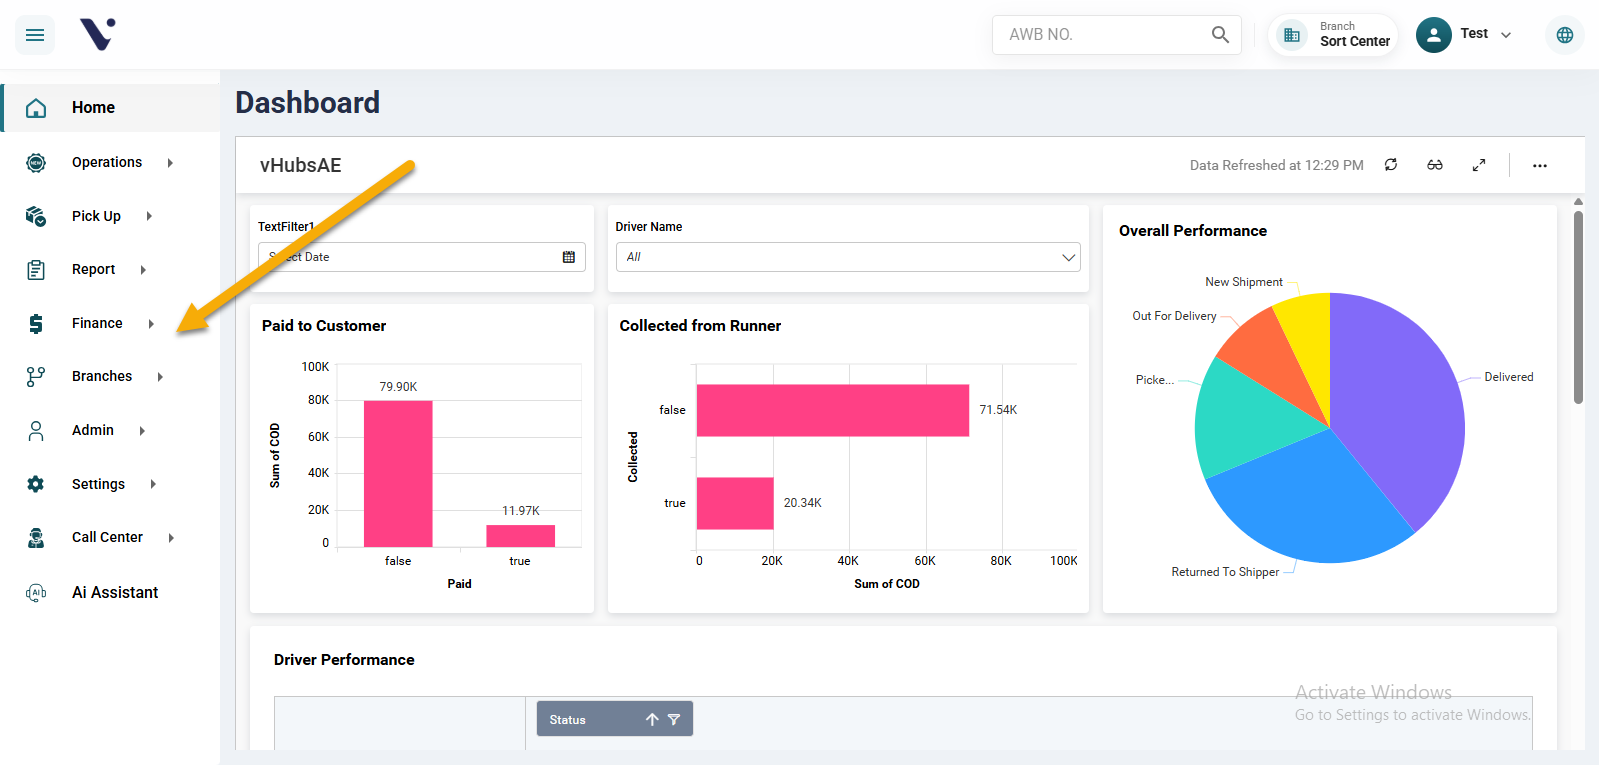This screenshot has width=1599, height=765.
Task: Go to Home in the sidebar
Action: point(93,108)
